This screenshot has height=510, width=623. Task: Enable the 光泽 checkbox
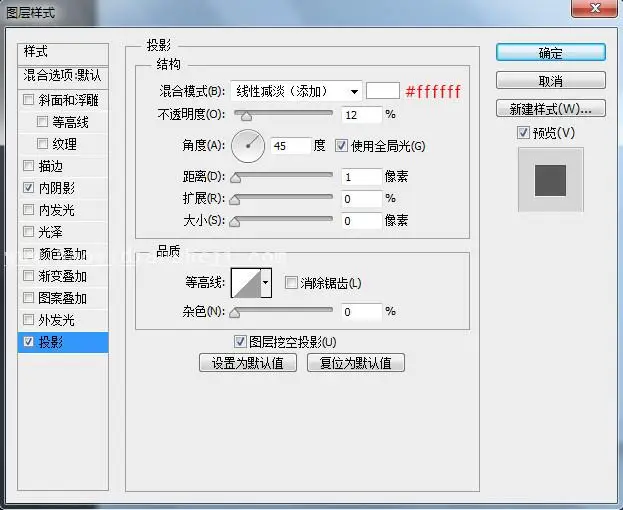(29, 231)
